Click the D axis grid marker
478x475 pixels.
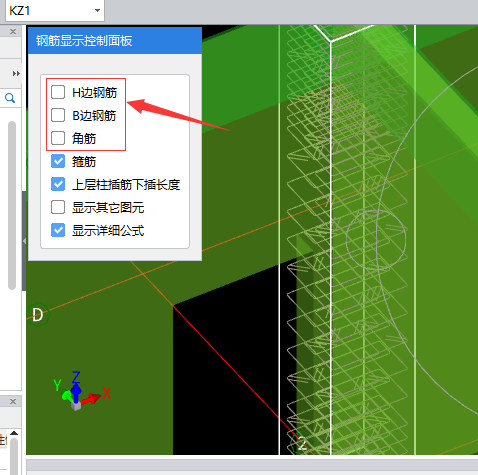coord(38,315)
